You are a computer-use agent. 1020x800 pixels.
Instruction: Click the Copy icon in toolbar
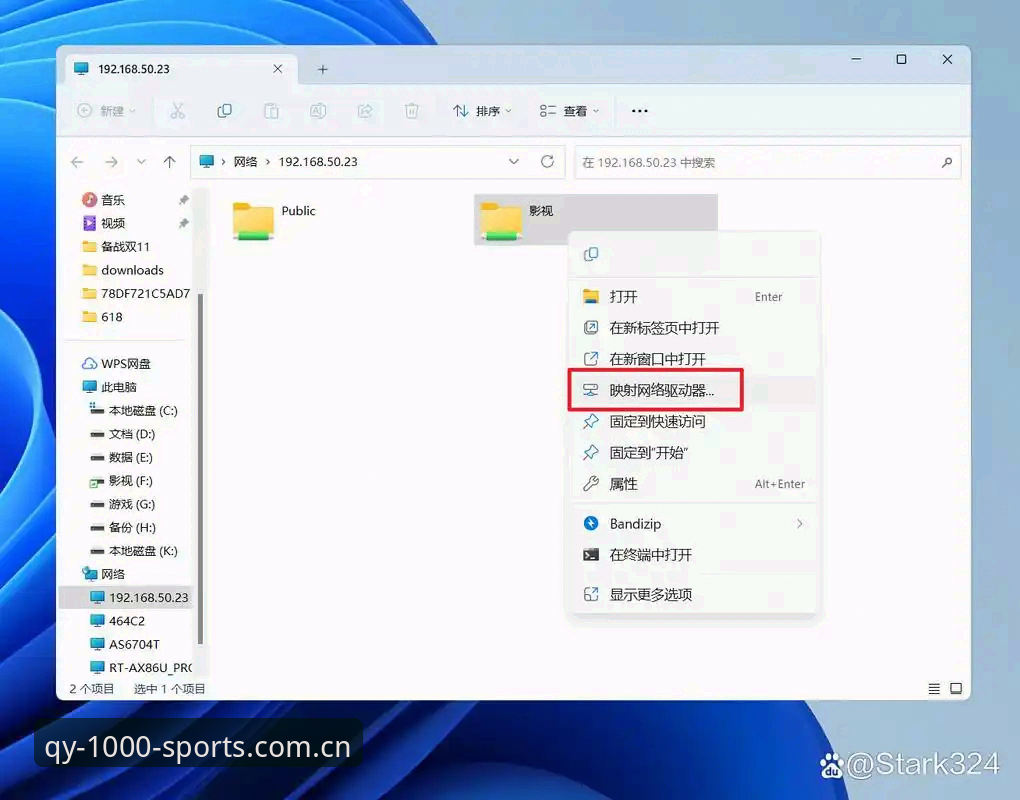224,111
